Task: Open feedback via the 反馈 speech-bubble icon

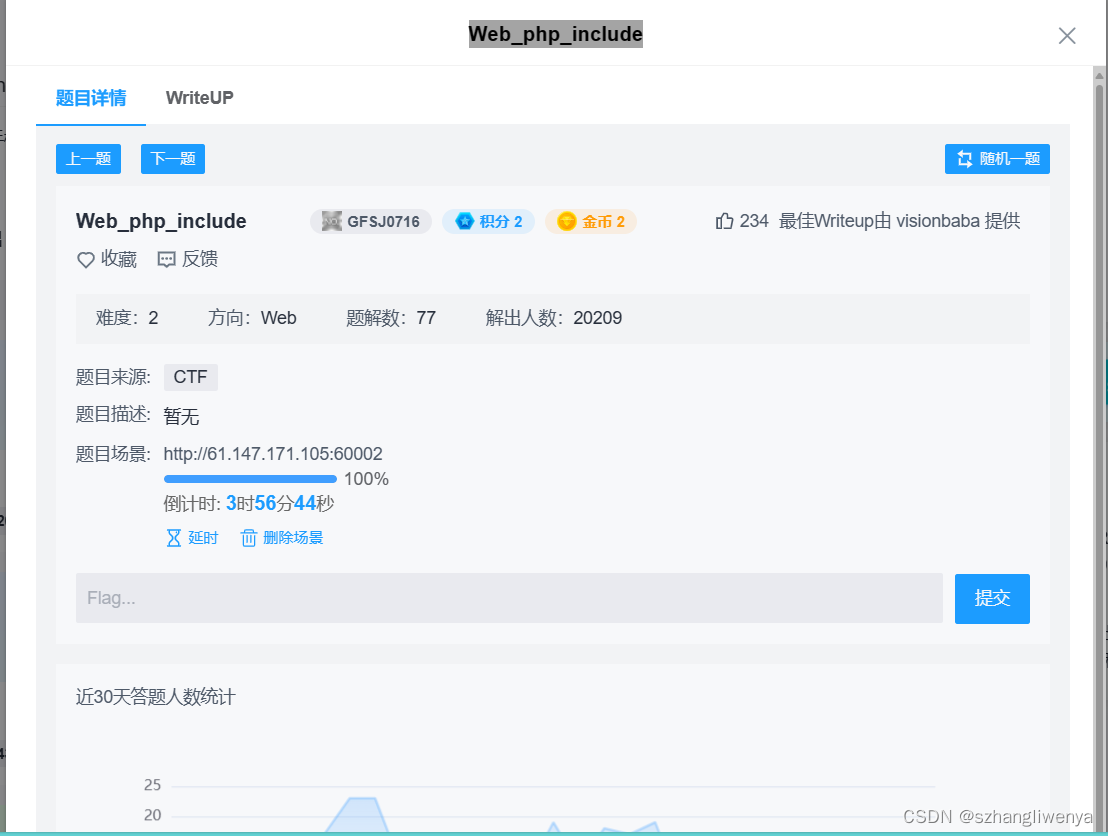Action: tap(165, 259)
